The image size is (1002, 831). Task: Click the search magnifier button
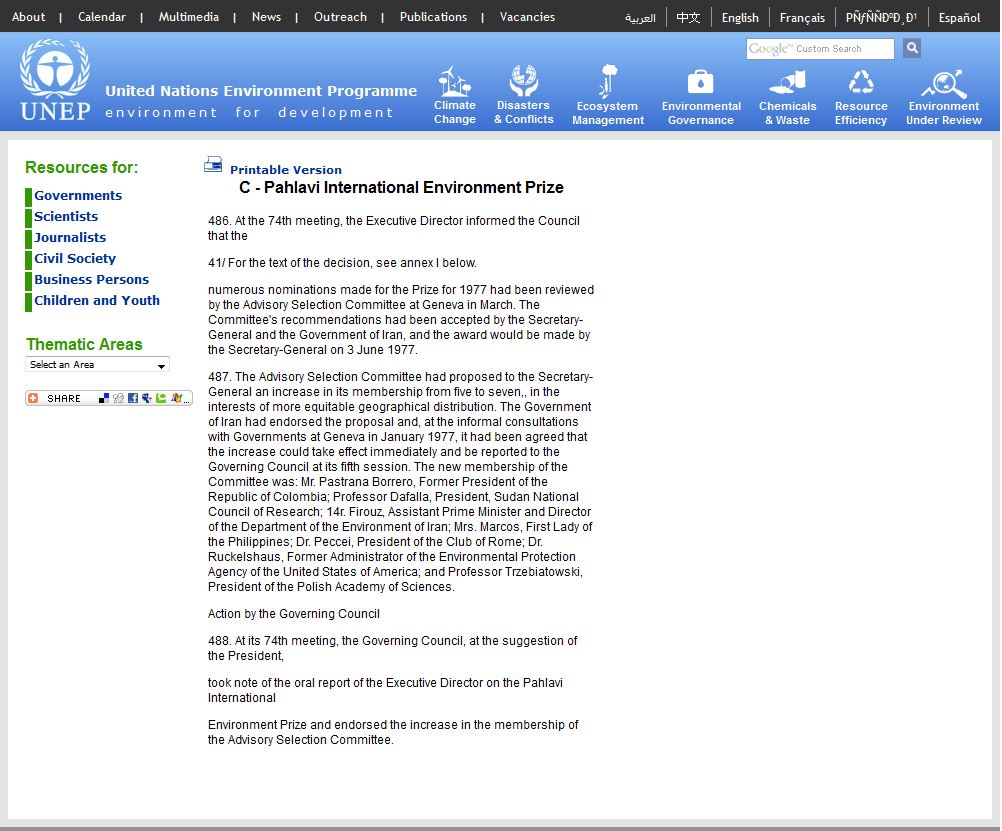tap(911, 48)
